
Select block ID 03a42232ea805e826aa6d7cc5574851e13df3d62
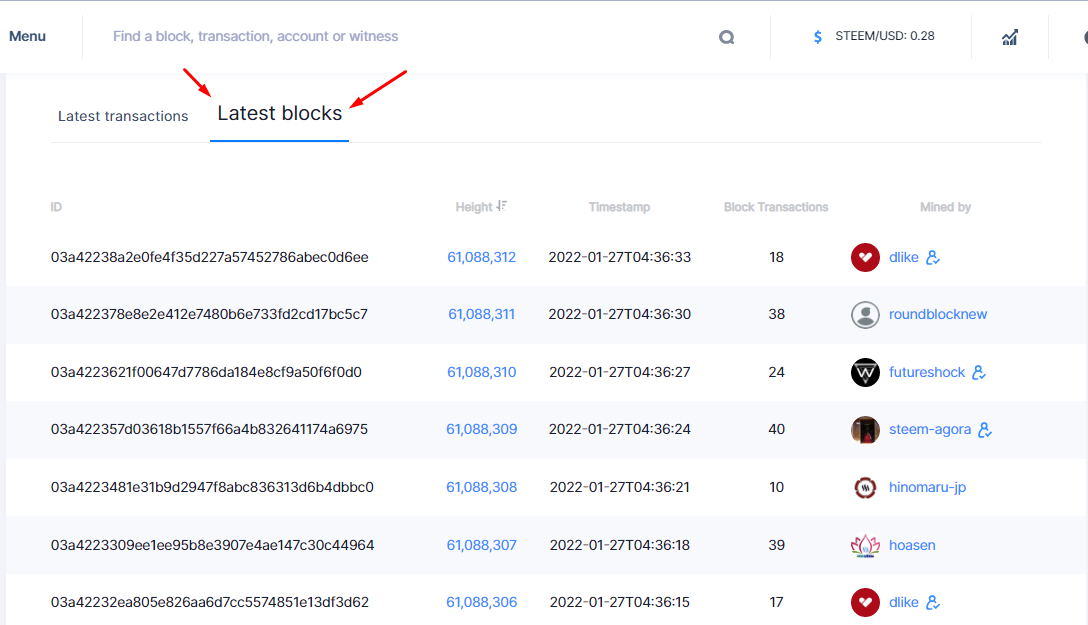click(x=210, y=602)
